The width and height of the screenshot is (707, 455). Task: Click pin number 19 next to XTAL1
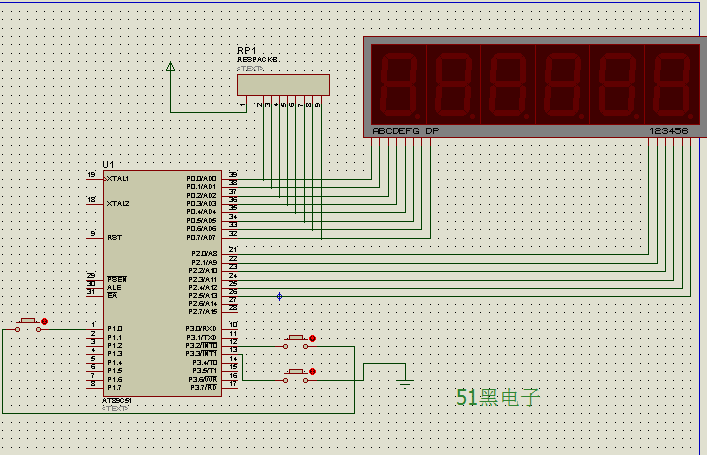[92, 175]
